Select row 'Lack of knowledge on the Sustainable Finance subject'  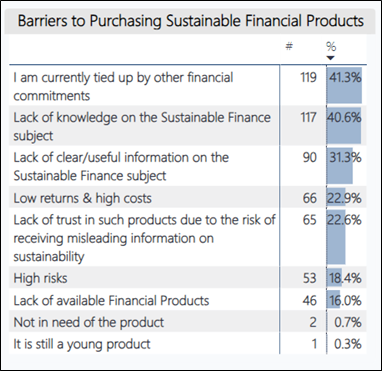tap(188, 125)
